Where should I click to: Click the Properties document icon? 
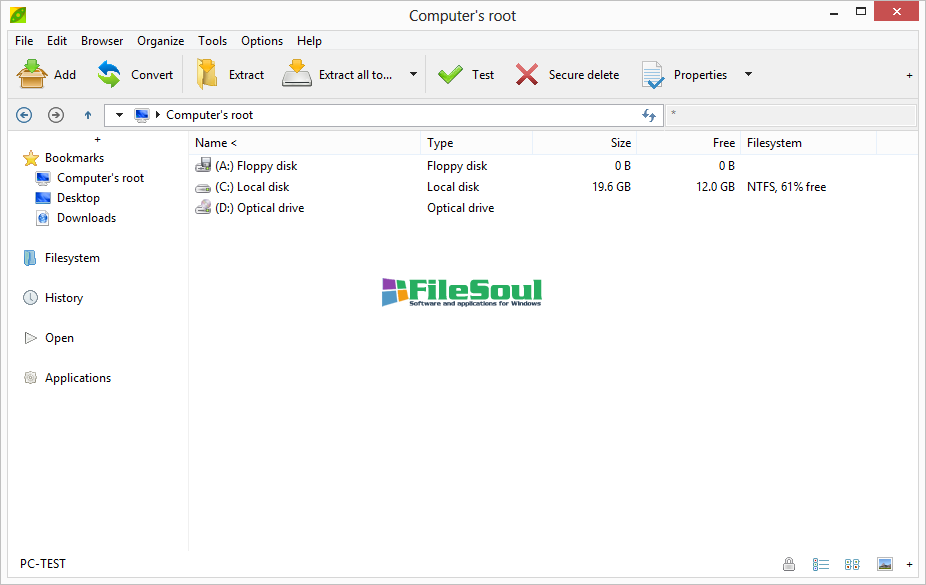653,75
